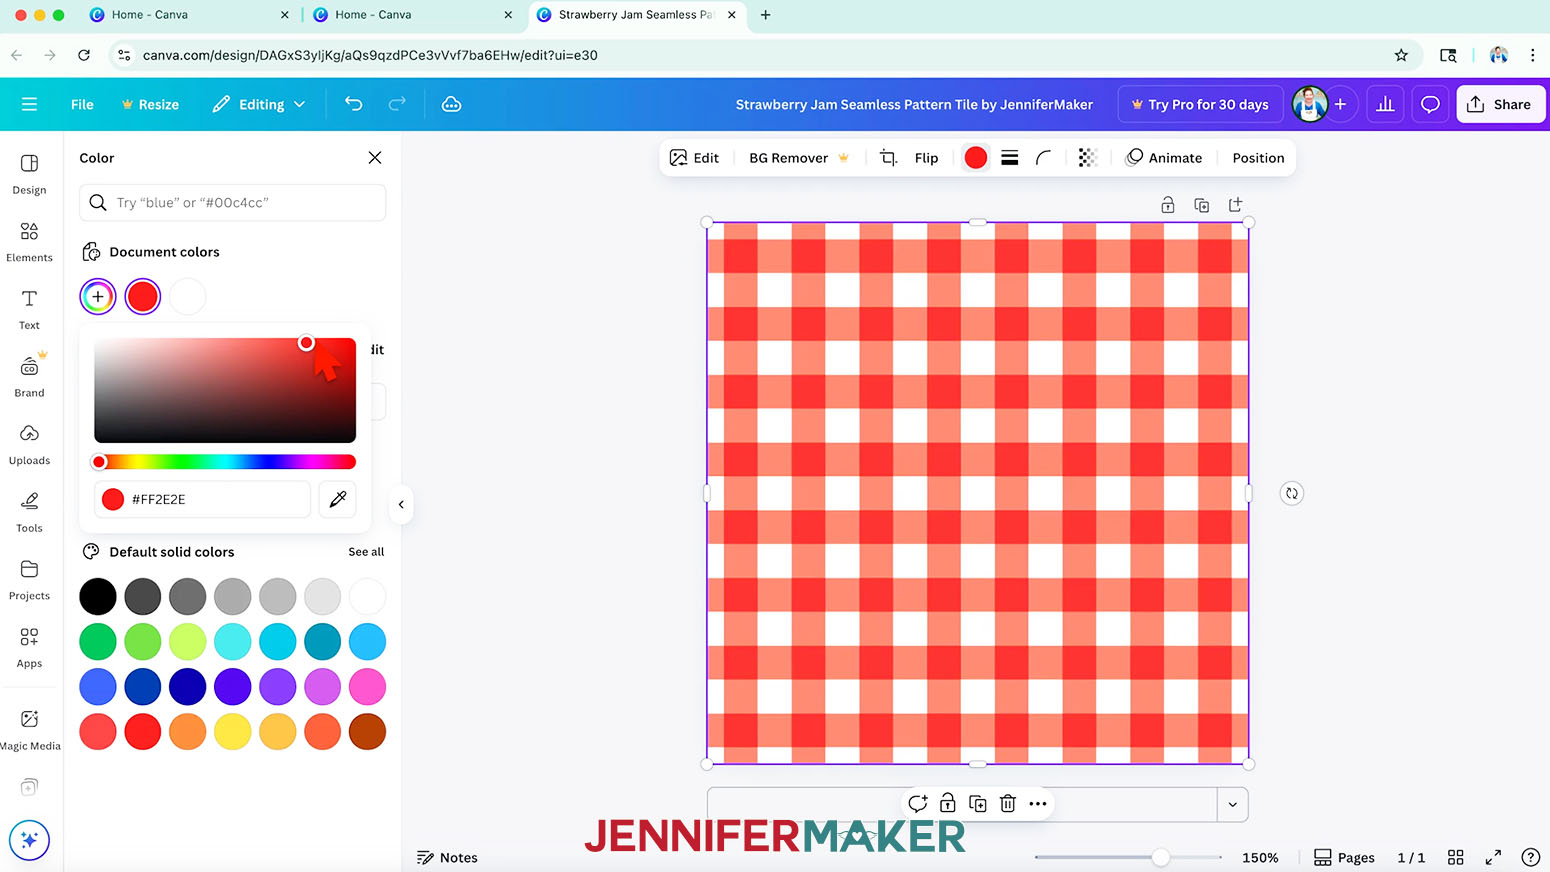Click the color search field
Viewport: 1550px width, 872px height.
(232, 202)
